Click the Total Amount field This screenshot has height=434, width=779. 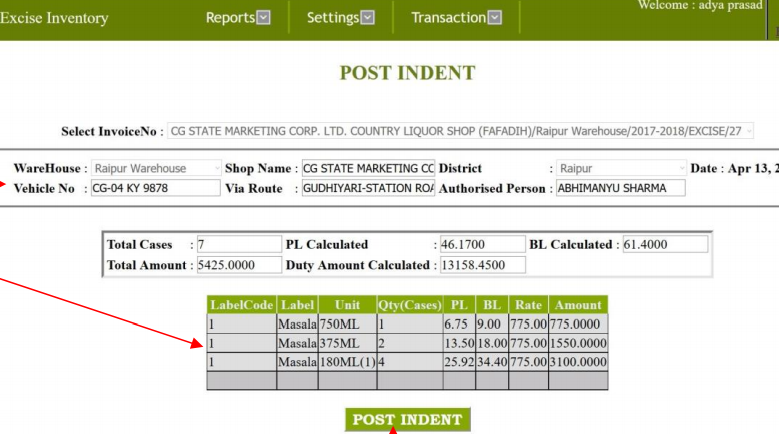(x=239, y=265)
